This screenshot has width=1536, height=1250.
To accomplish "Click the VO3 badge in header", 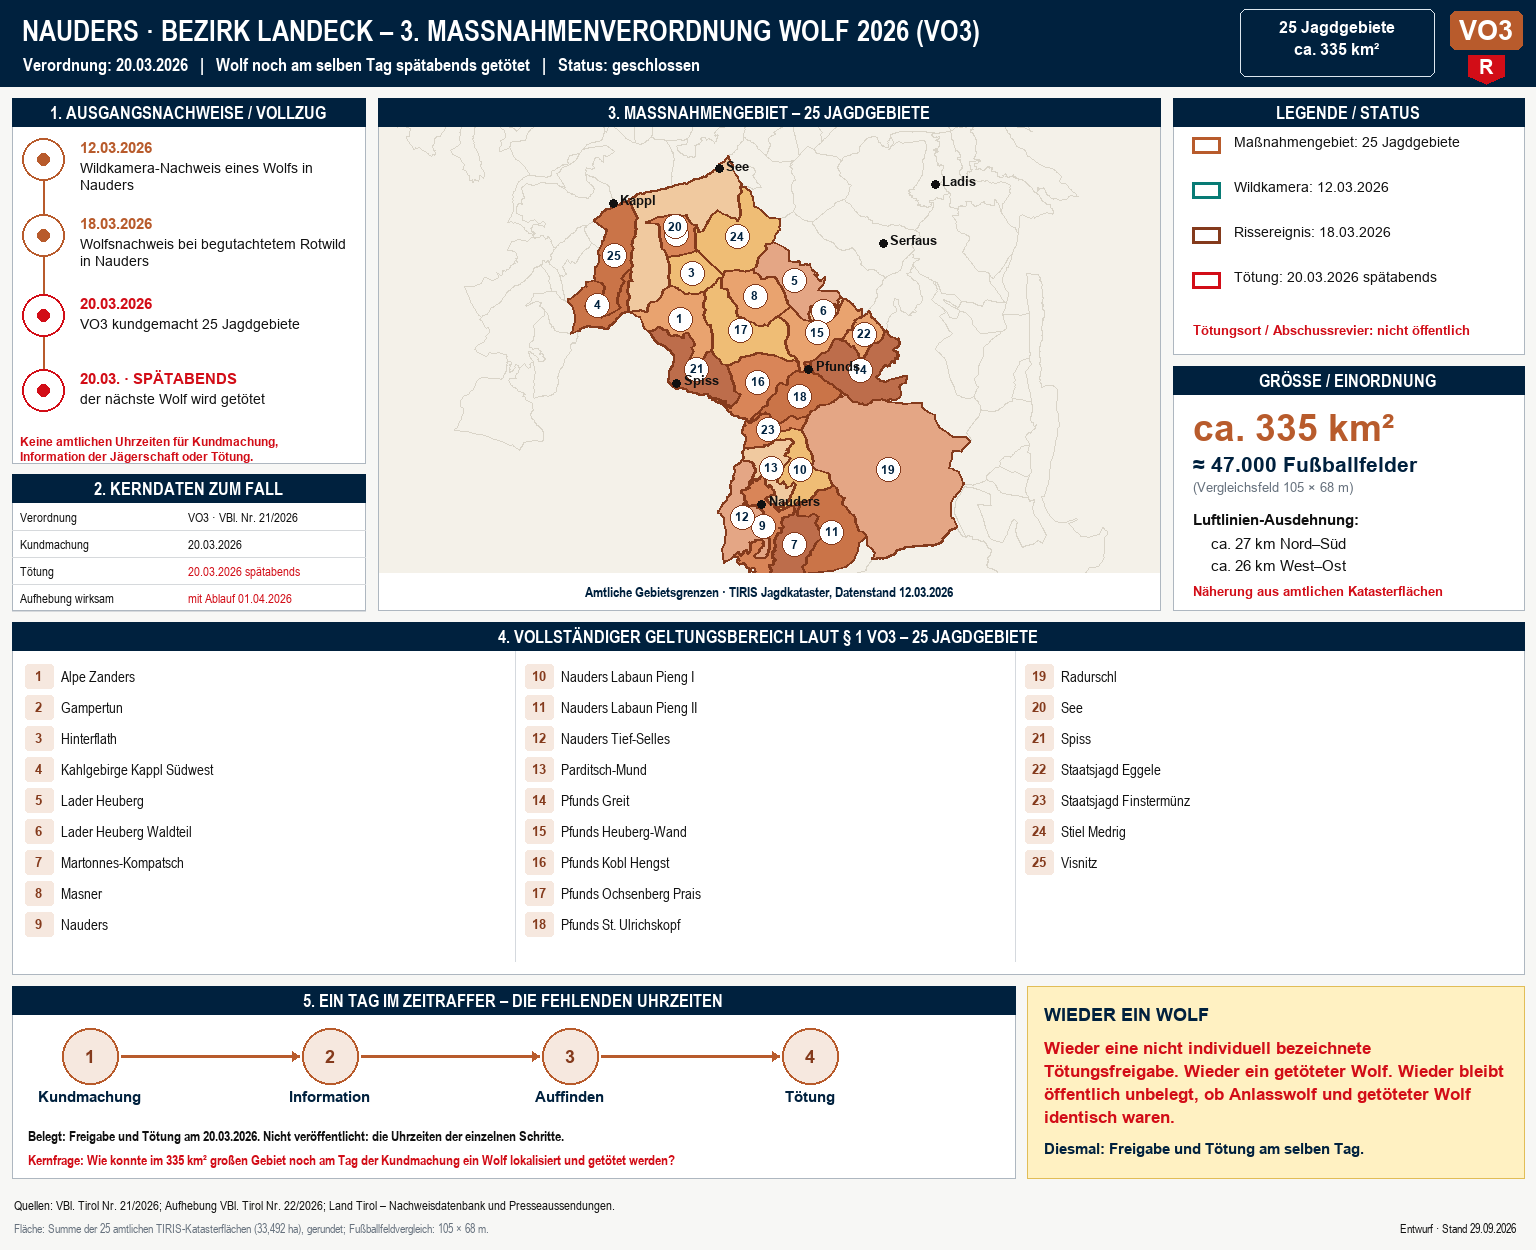I will 1486,31.
